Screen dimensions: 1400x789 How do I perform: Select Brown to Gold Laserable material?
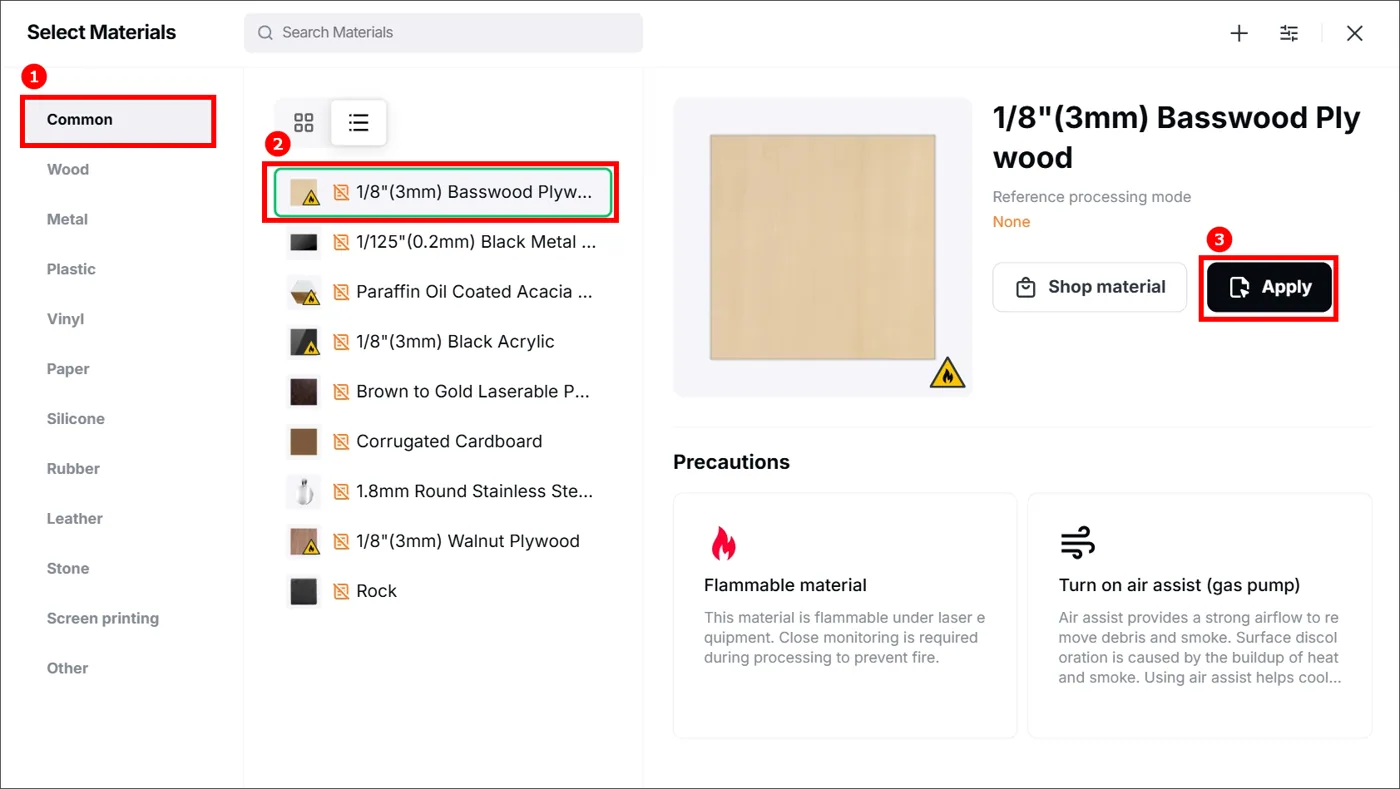pyautogui.click(x=442, y=392)
